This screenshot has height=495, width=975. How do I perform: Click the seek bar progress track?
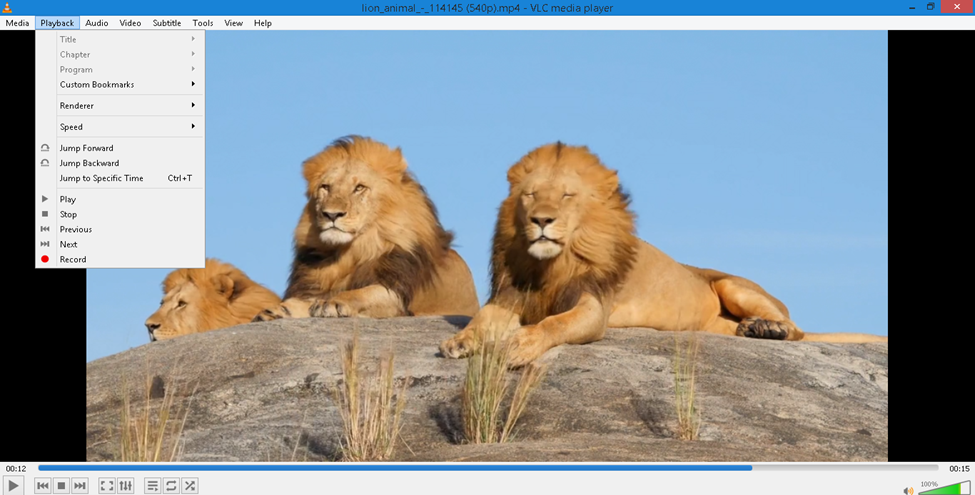(488, 468)
